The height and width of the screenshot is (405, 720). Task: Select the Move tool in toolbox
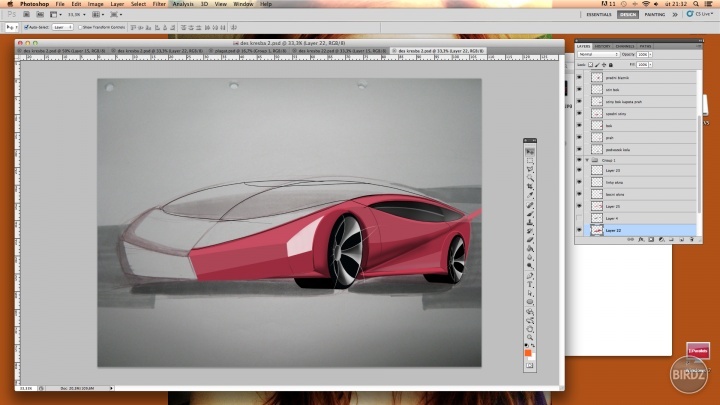coord(530,152)
